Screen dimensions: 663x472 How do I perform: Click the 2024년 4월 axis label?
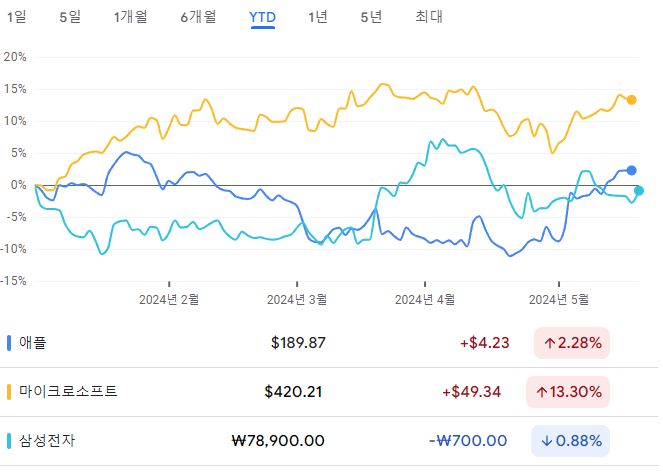(425, 300)
